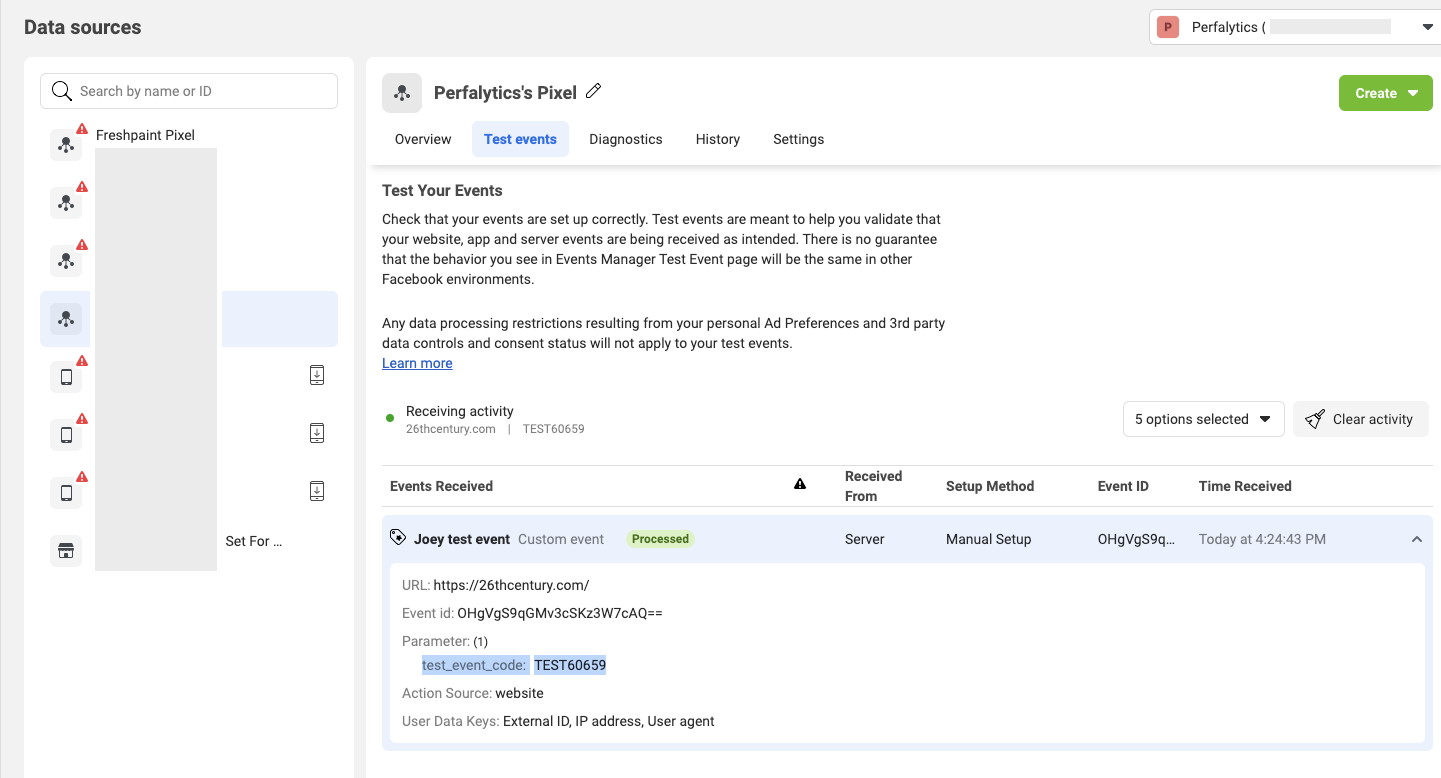Screen dimensions: 1441x778
Task: Open the 5 options selected dropdown
Action: point(1203,419)
